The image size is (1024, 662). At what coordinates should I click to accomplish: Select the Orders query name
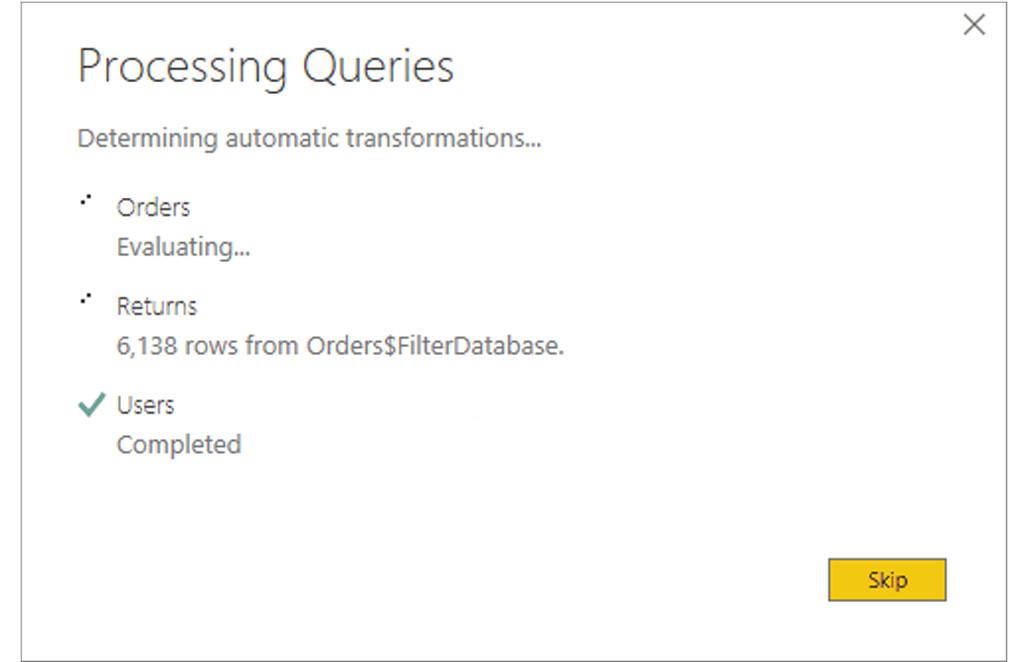pyautogui.click(x=153, y=207)
